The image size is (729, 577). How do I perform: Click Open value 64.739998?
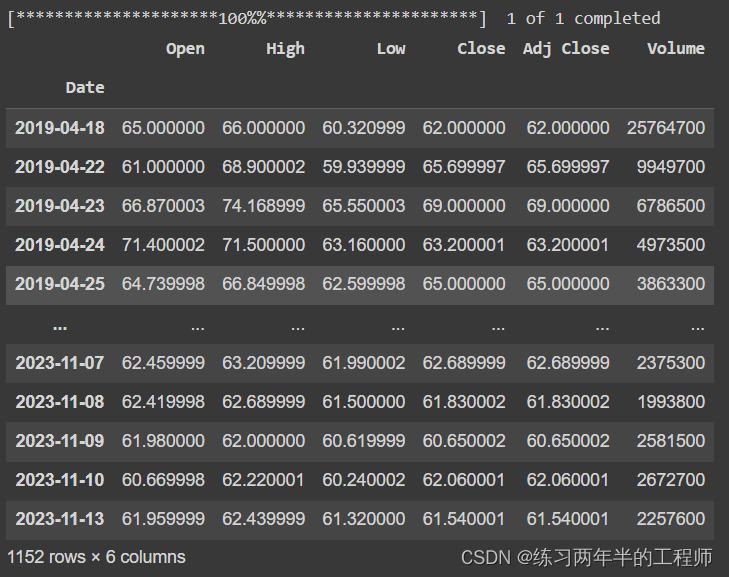(163, 284)
